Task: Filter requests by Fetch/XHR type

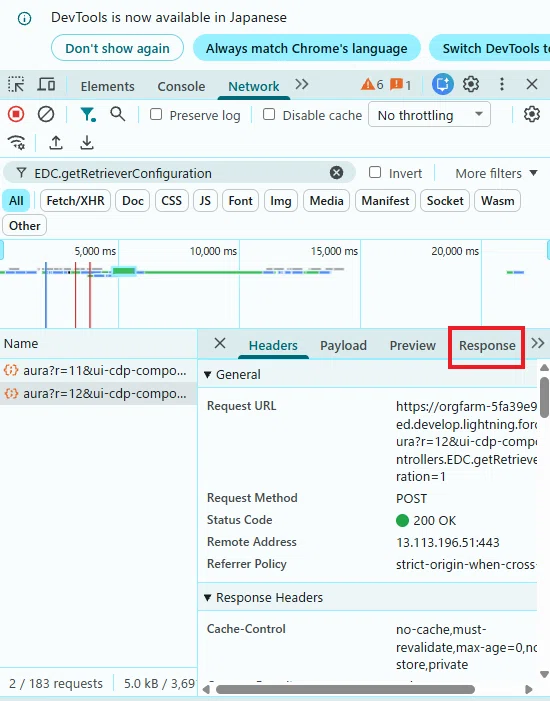Action: tap(75, 201)
